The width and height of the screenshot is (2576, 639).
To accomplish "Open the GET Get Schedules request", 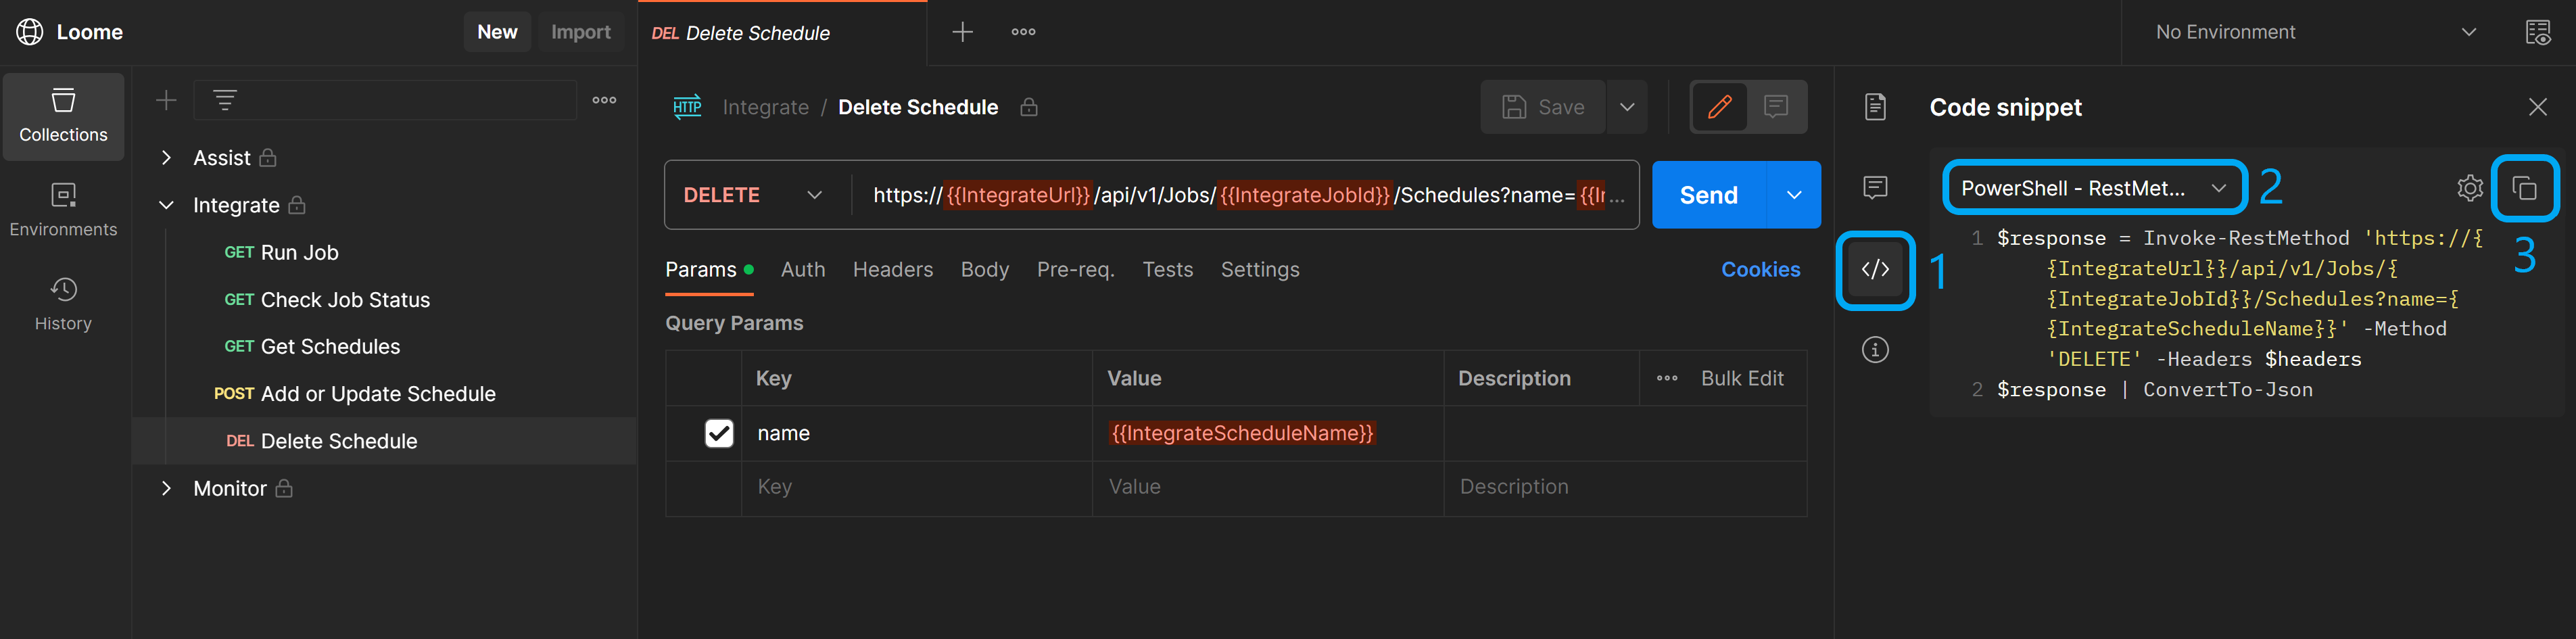I will click(x=386, y=347).
